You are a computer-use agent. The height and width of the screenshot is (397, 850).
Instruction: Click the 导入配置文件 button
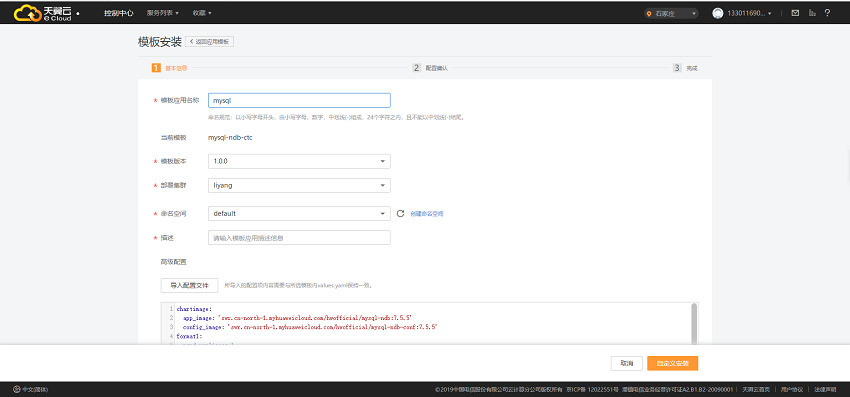click(189, 285)
